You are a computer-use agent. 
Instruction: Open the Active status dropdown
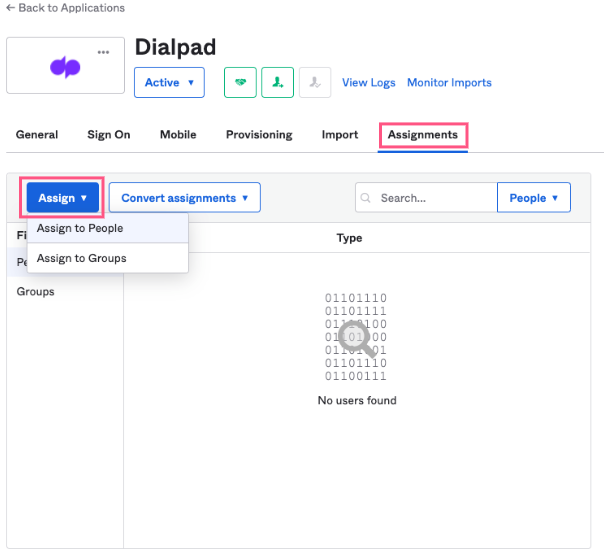click(169, 82)
